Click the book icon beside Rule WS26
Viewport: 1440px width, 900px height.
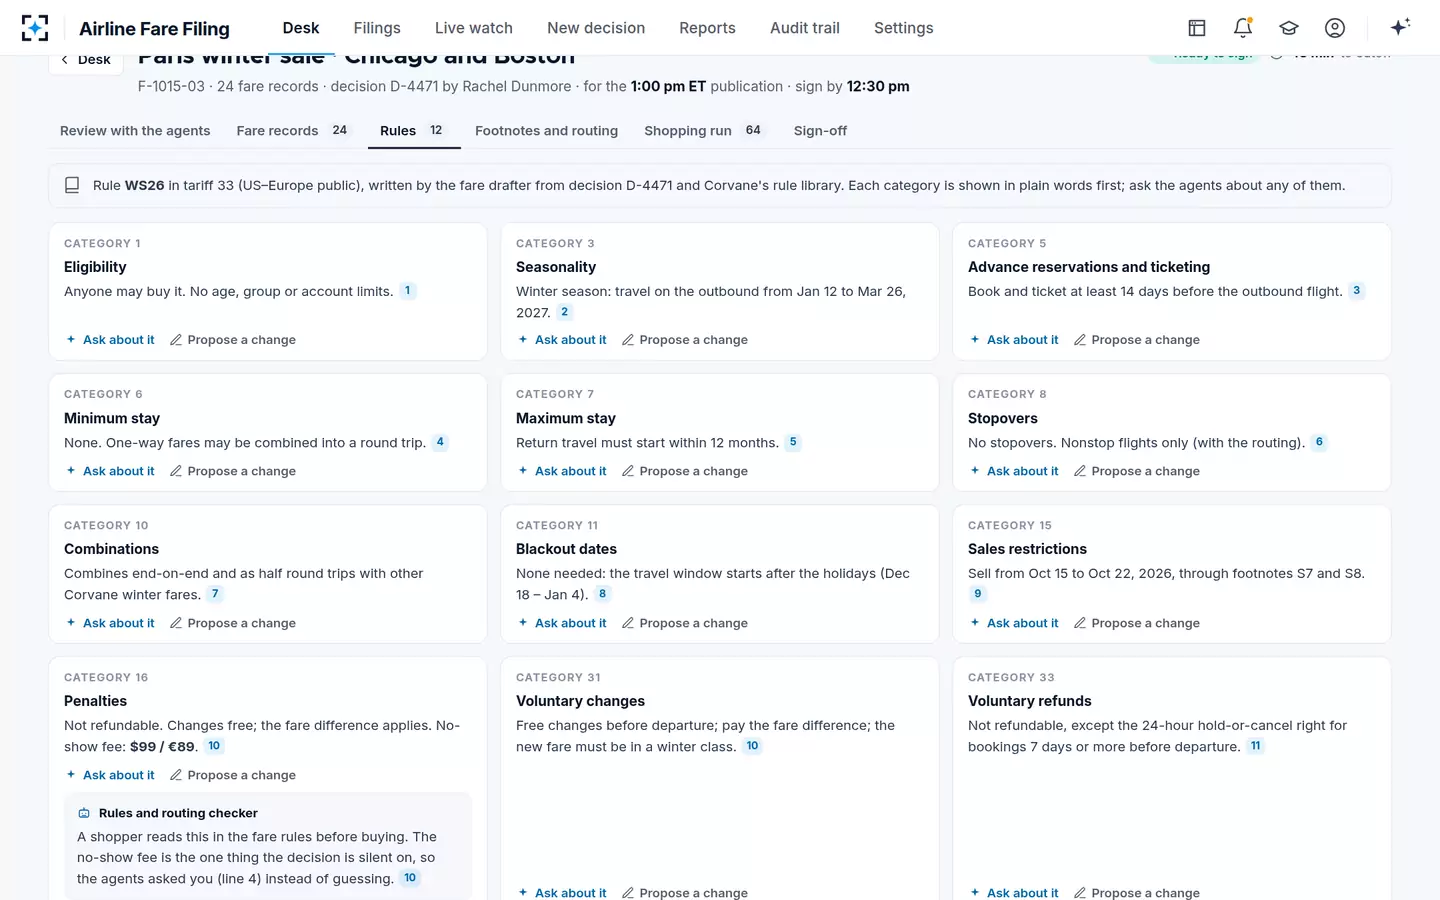(72, 185)
